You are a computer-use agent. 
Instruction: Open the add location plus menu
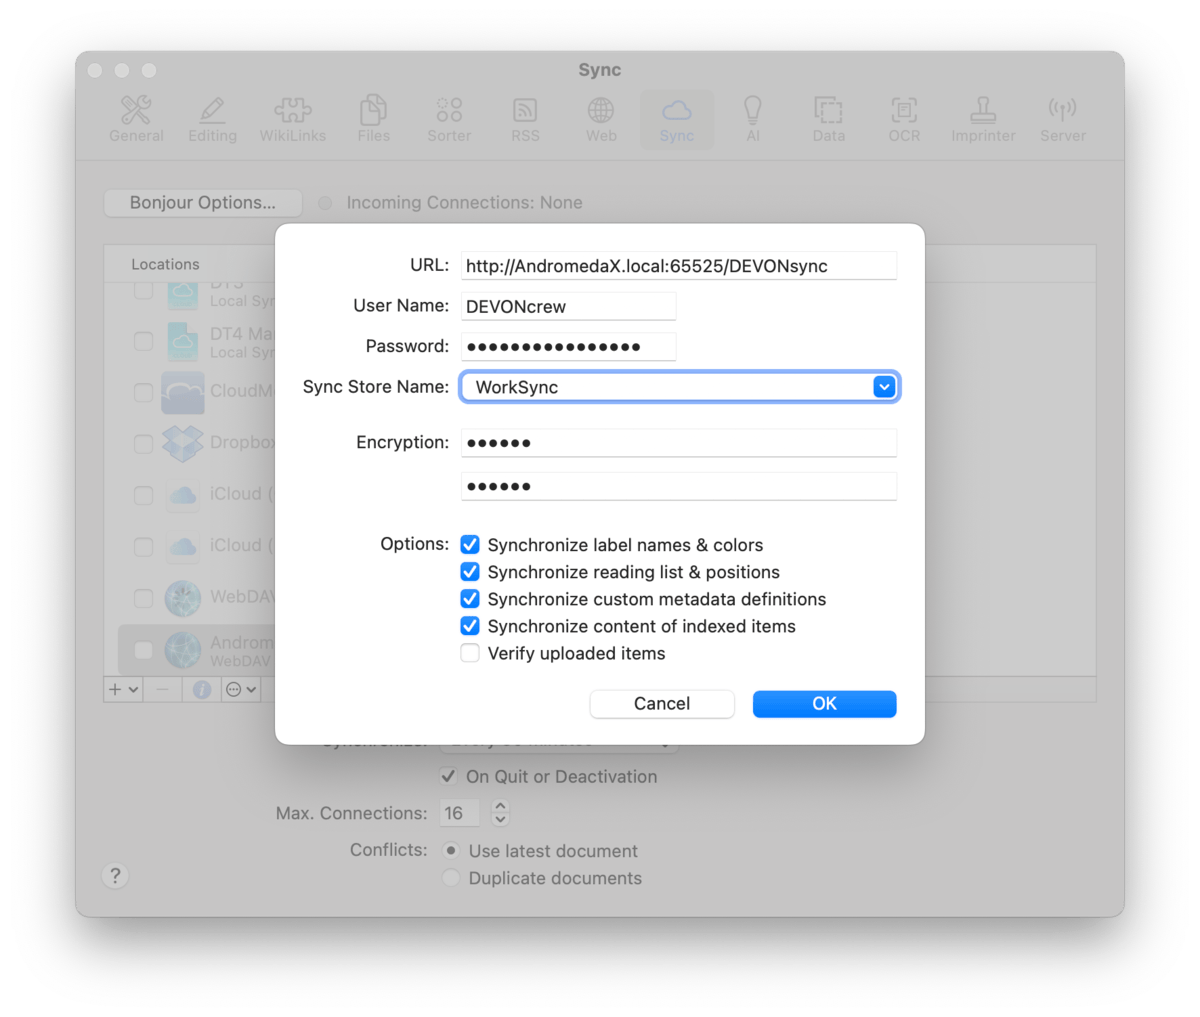tap(123, 689)
